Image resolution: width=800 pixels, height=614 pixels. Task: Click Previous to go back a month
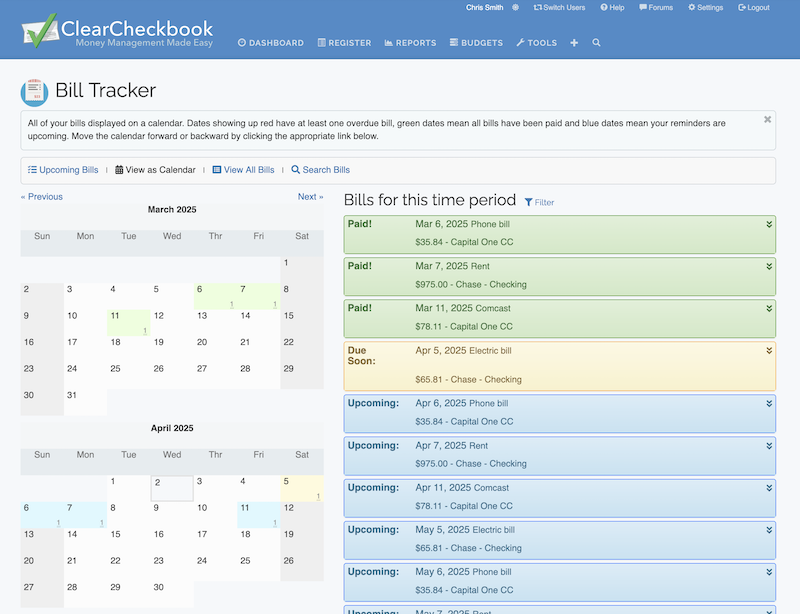(x=41, y=196)
